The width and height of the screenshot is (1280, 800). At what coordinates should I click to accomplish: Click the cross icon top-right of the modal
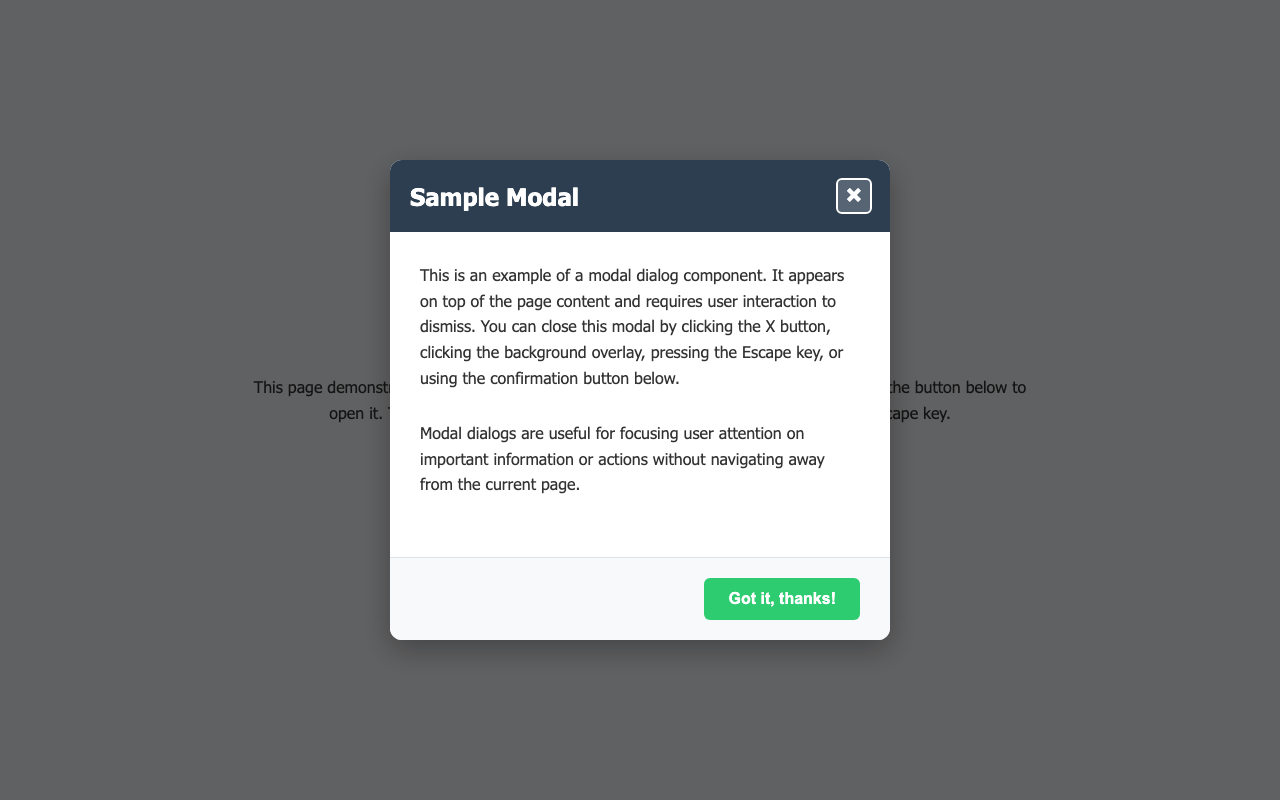854,196
